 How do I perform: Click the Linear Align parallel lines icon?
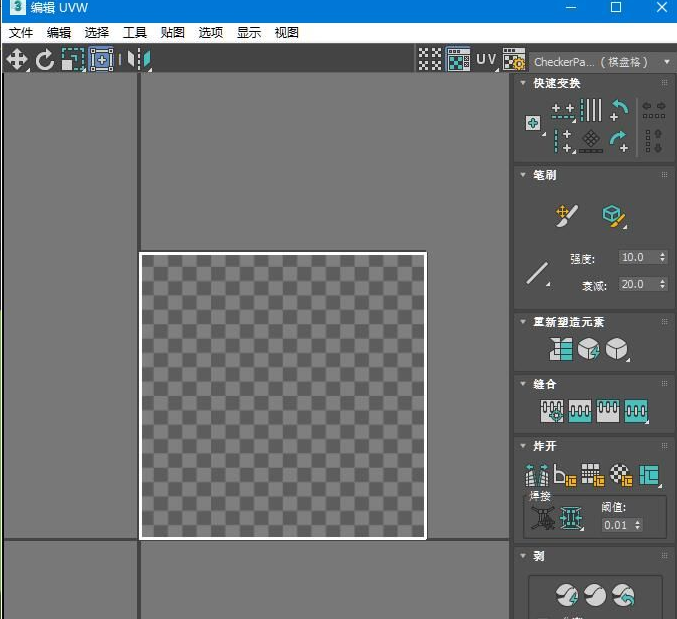pos(591,111)
